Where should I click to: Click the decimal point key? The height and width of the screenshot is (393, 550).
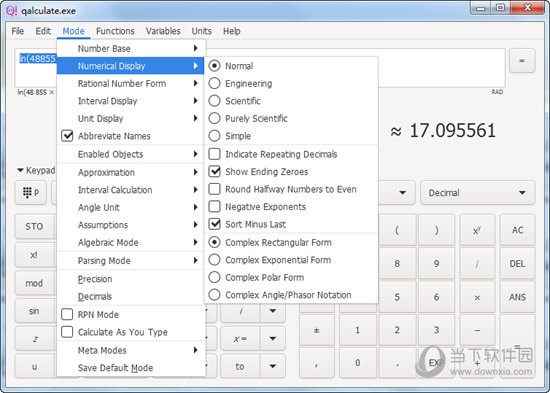click(x=397, y=363)
